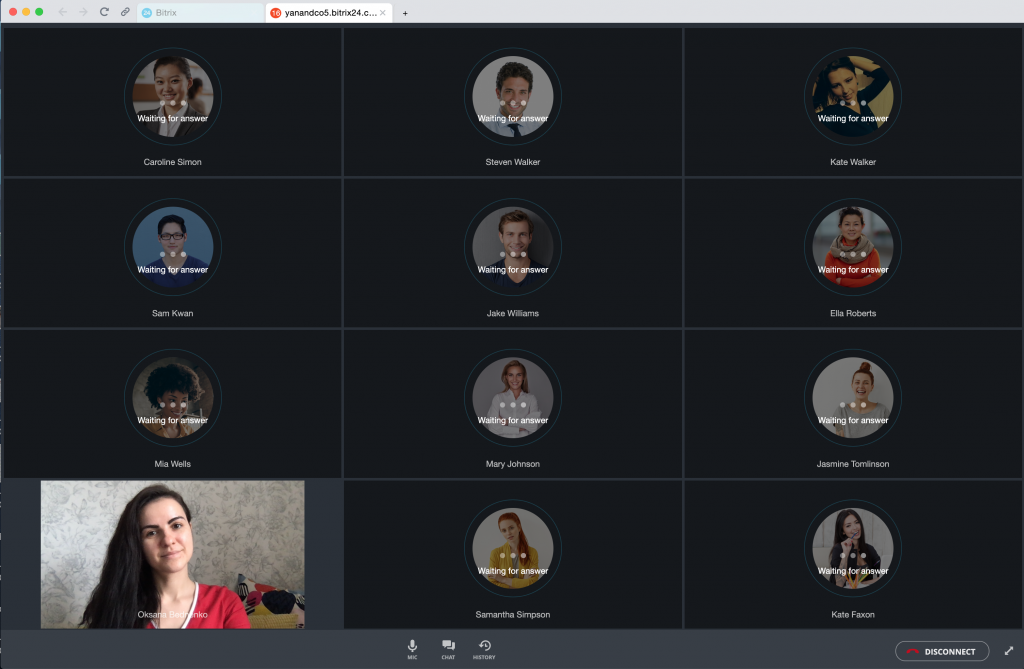The height and width of the screenshot is (669, 1024).
Task: Toggle fullscreen with the expand arrows icon
Action: 1008,651
